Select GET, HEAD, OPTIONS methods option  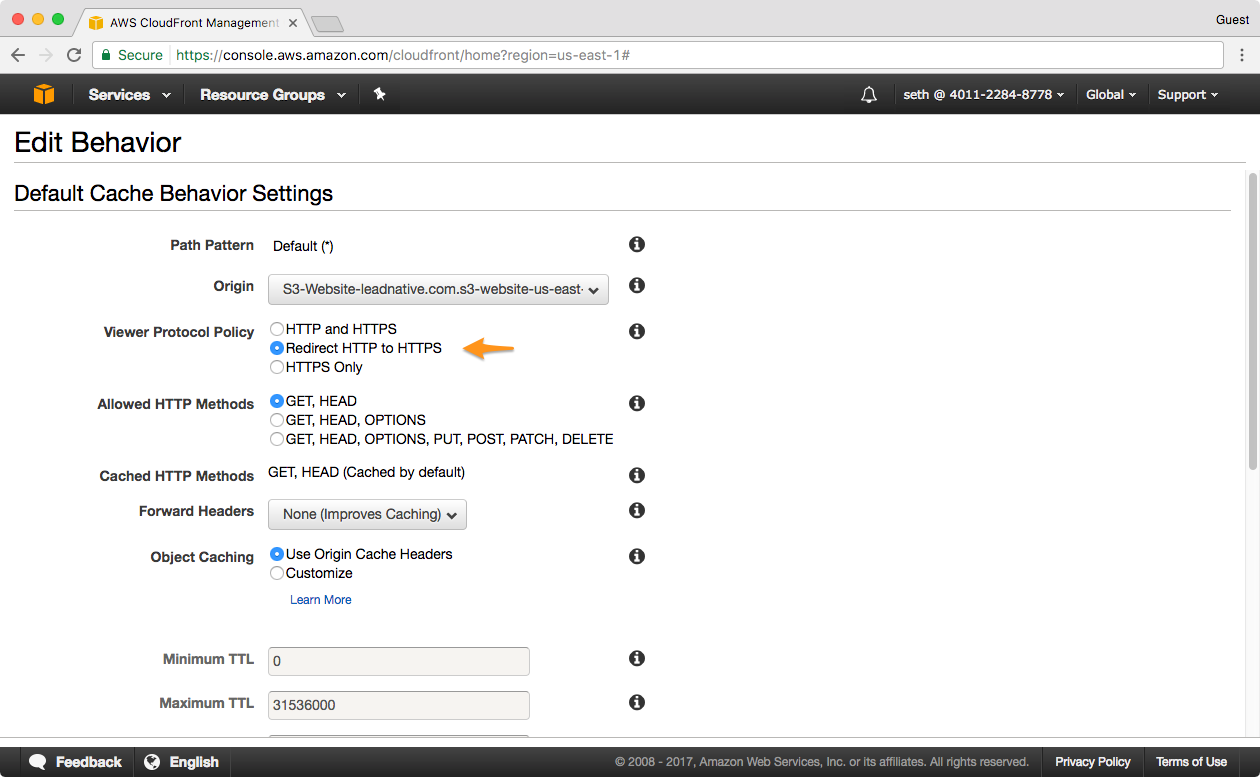coord(277,420)
